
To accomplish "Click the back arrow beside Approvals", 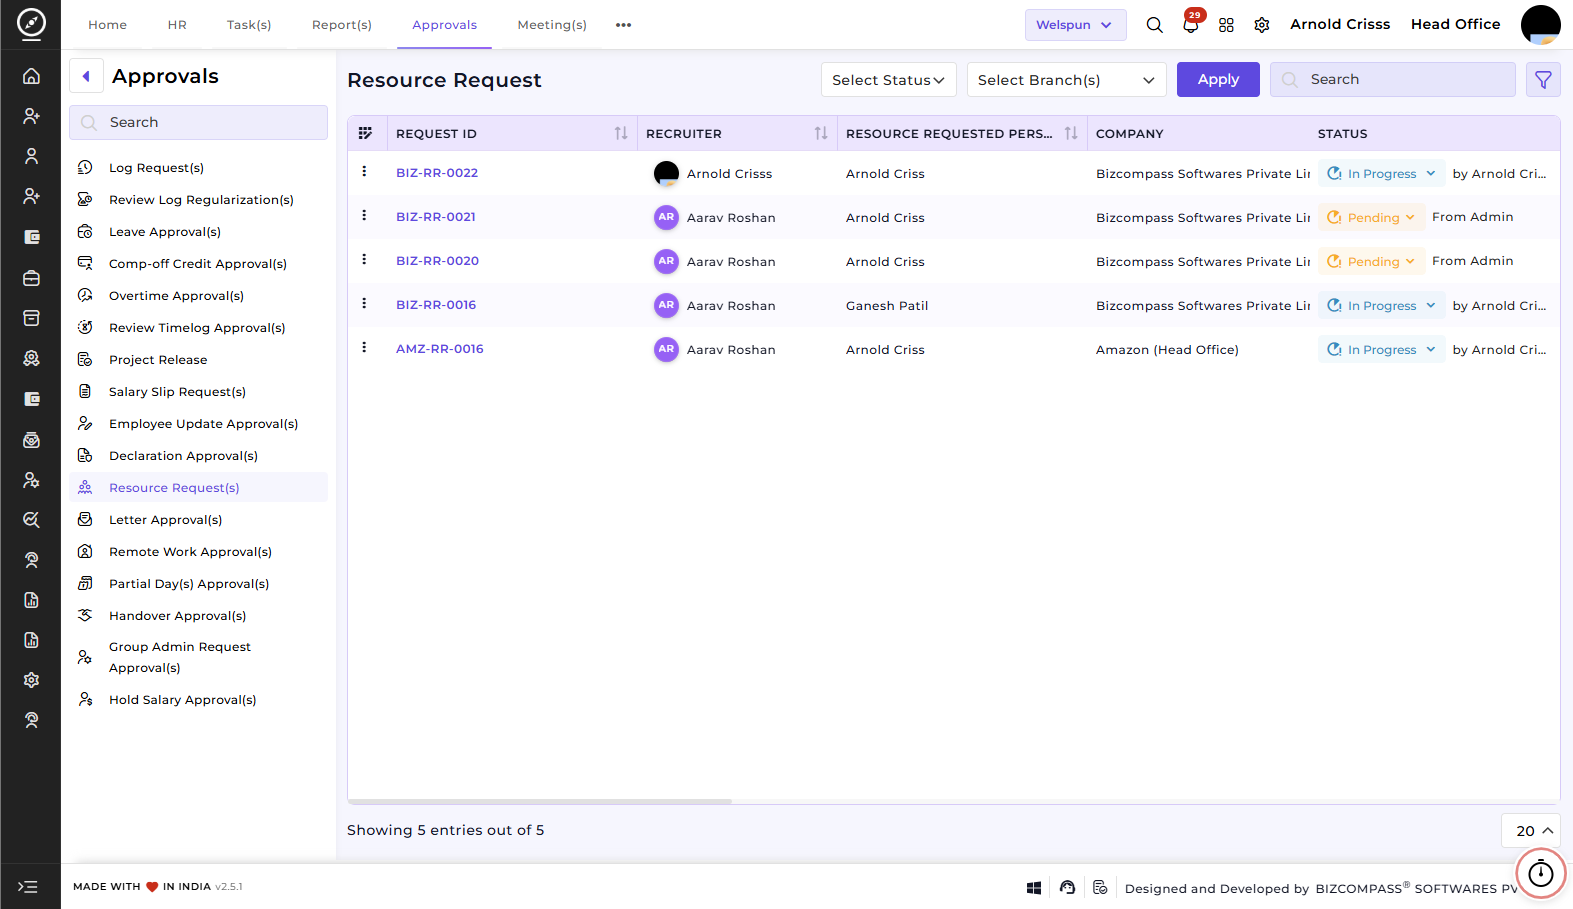I will (x=86, y=76).
